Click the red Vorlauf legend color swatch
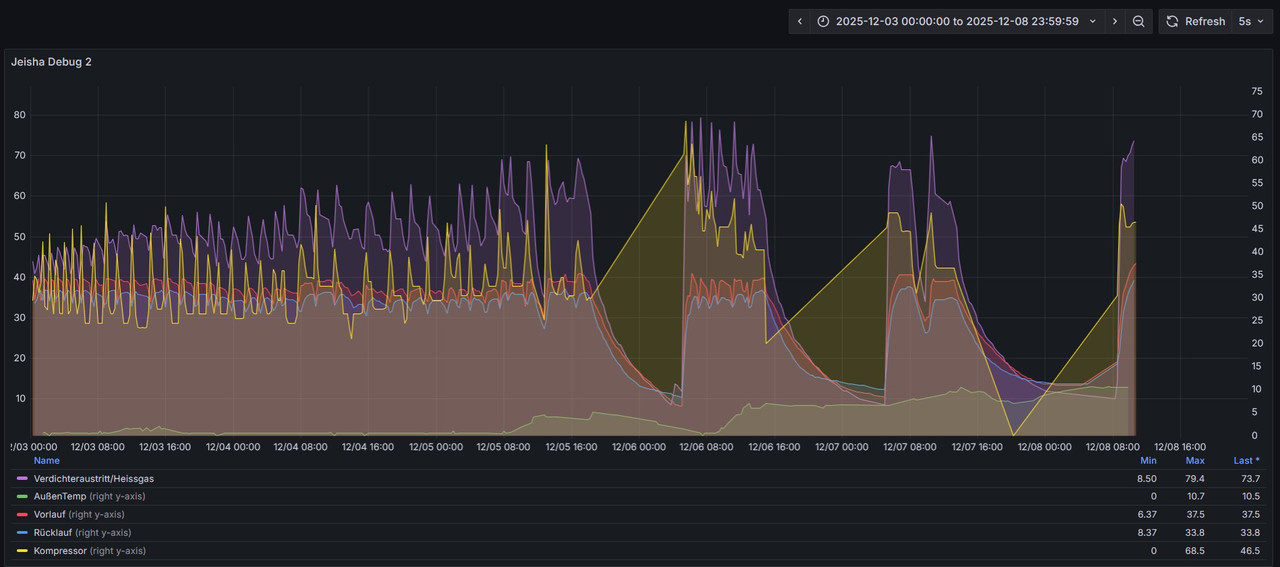The image size is (1280, 567). pyautogui.click(x=22, y=515)
